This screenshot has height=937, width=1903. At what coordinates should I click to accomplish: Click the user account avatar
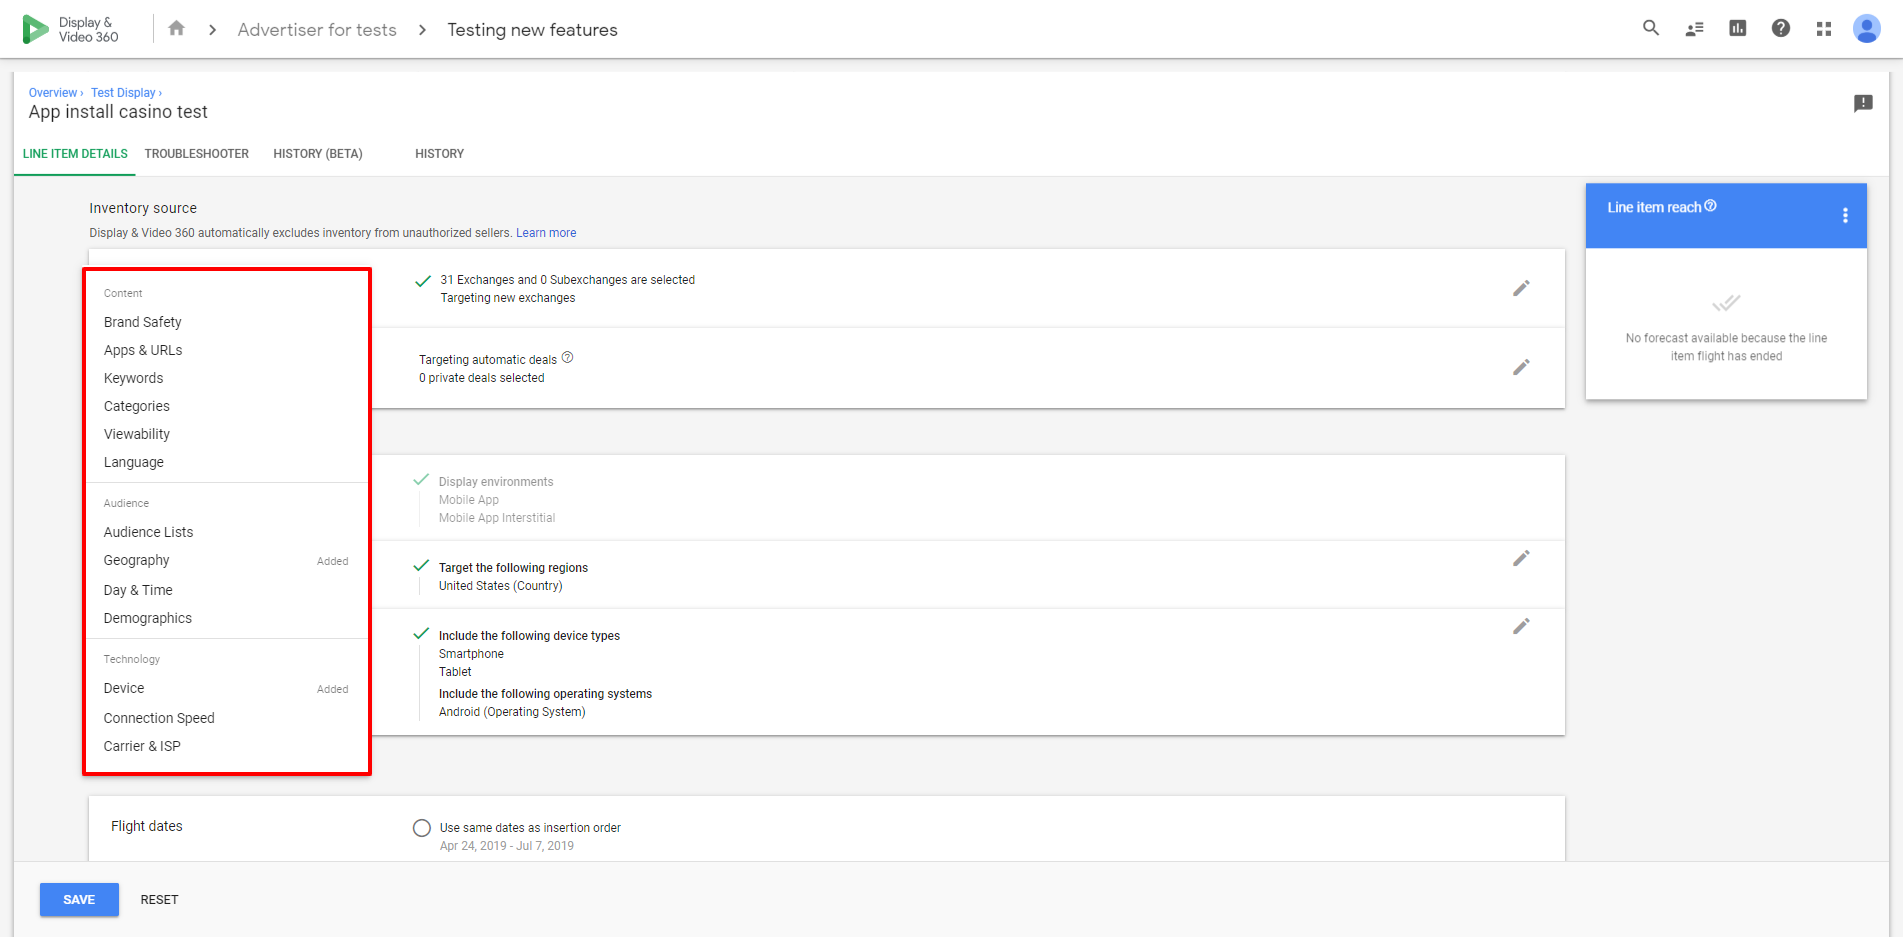[x=1866, y=28]
